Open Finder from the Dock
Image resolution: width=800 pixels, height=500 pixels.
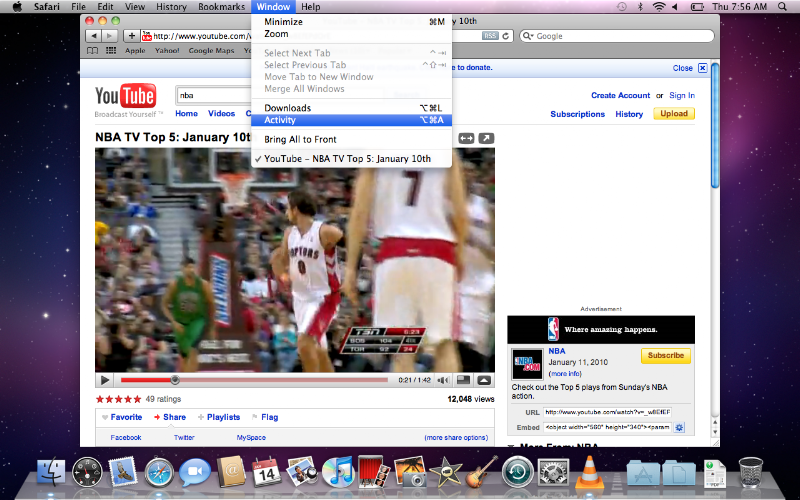coord(51,472)
